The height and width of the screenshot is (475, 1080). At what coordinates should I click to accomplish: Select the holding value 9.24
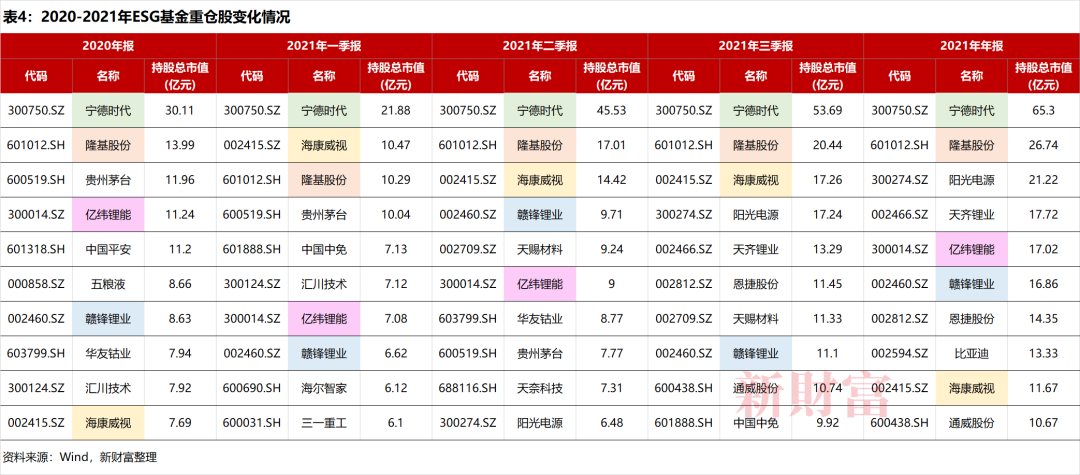(612, 249)
